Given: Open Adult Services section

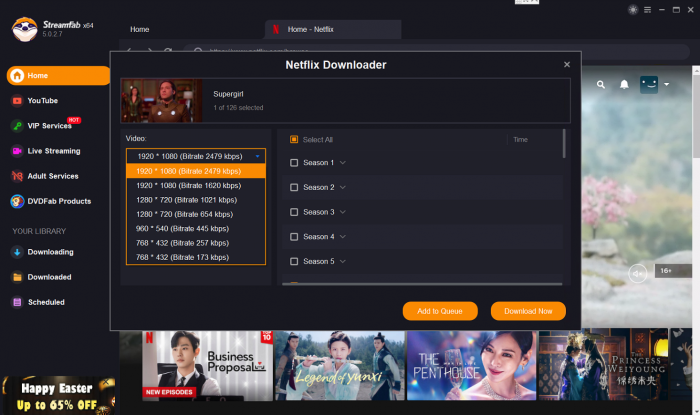Looking at the screenshot, I should pyautogui.click(x=53, y=176).
